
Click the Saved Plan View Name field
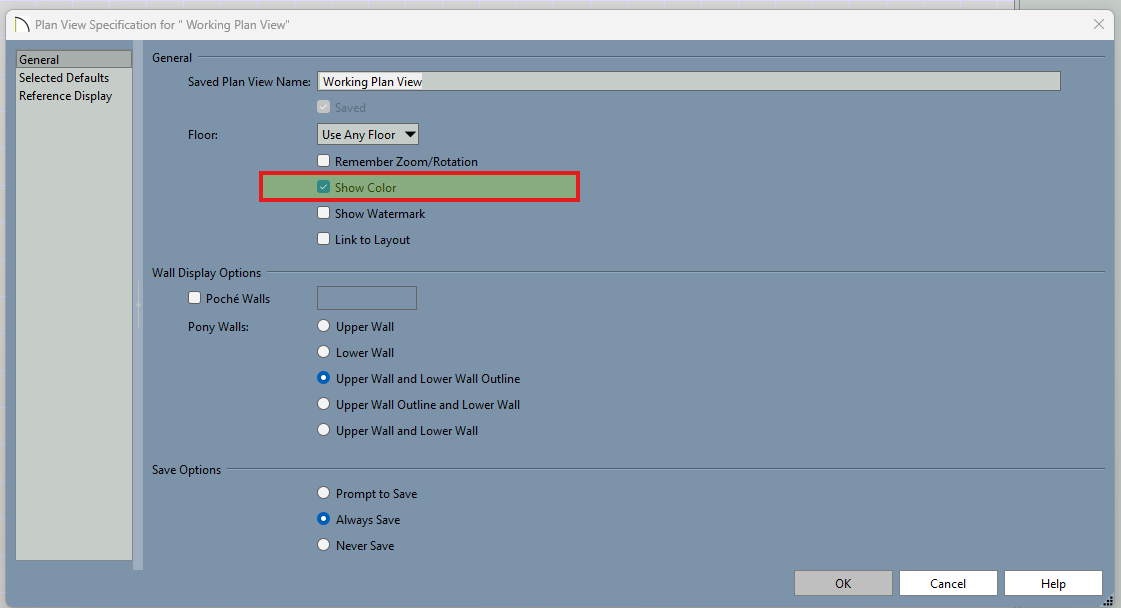point(688,82)
